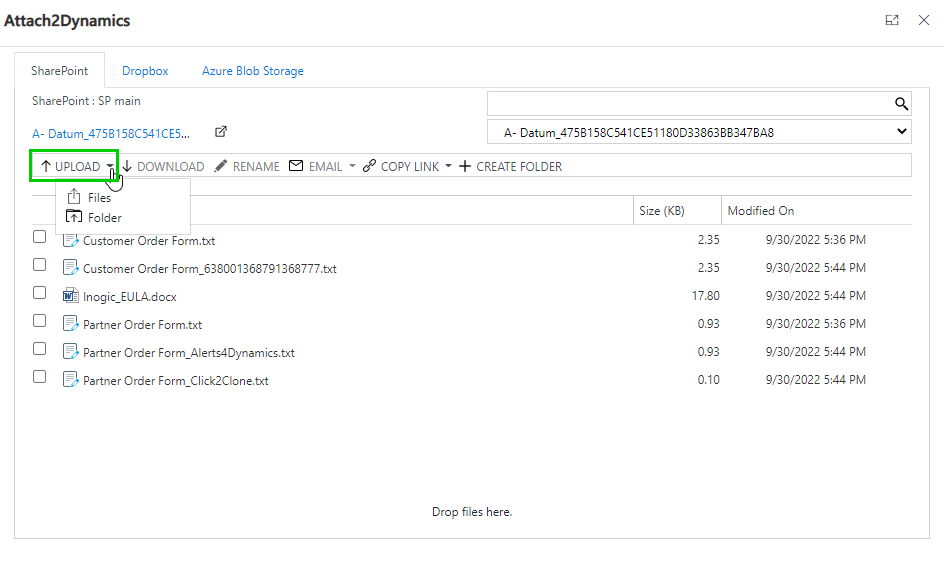Click the EMAIL button label
The image size is (944, 583).
pyautogui.click(x=325, y=166)
